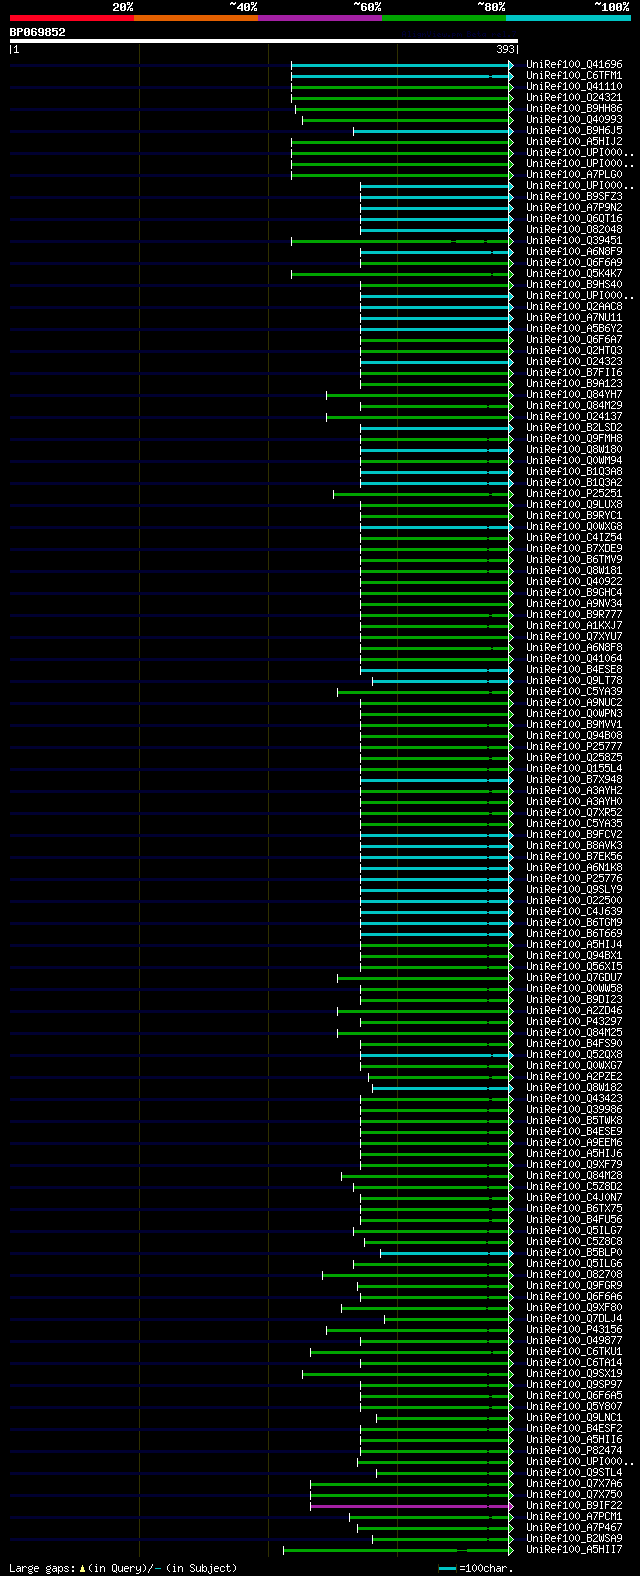Click the purple ~60% legend segment
The width and height of the screenshot is (640, 1576).
[x=320, y=18]
